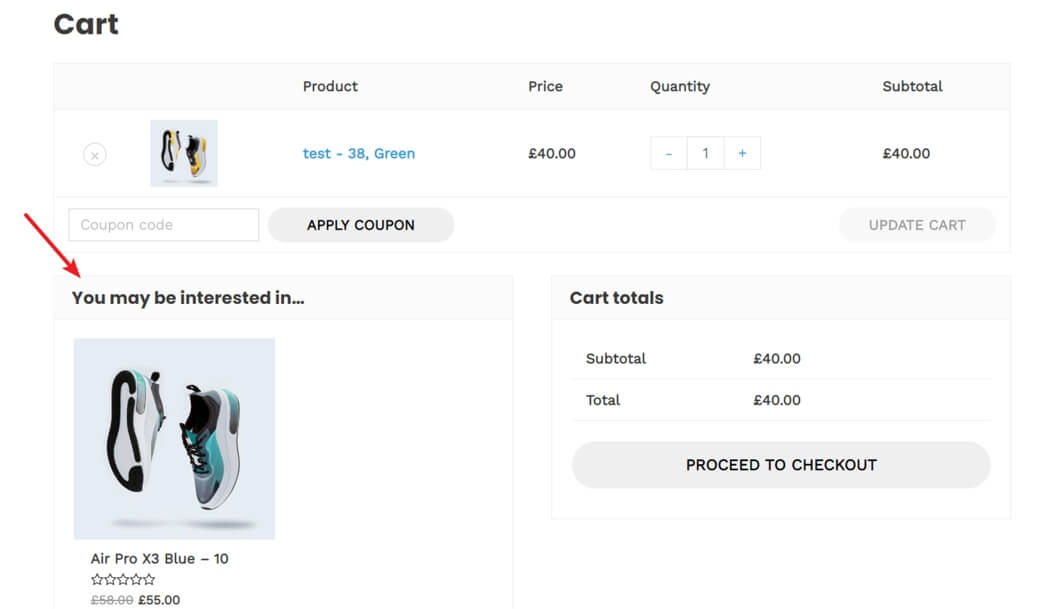Open the Air Pro X3 Blue product image

click(x=174, y=438)
